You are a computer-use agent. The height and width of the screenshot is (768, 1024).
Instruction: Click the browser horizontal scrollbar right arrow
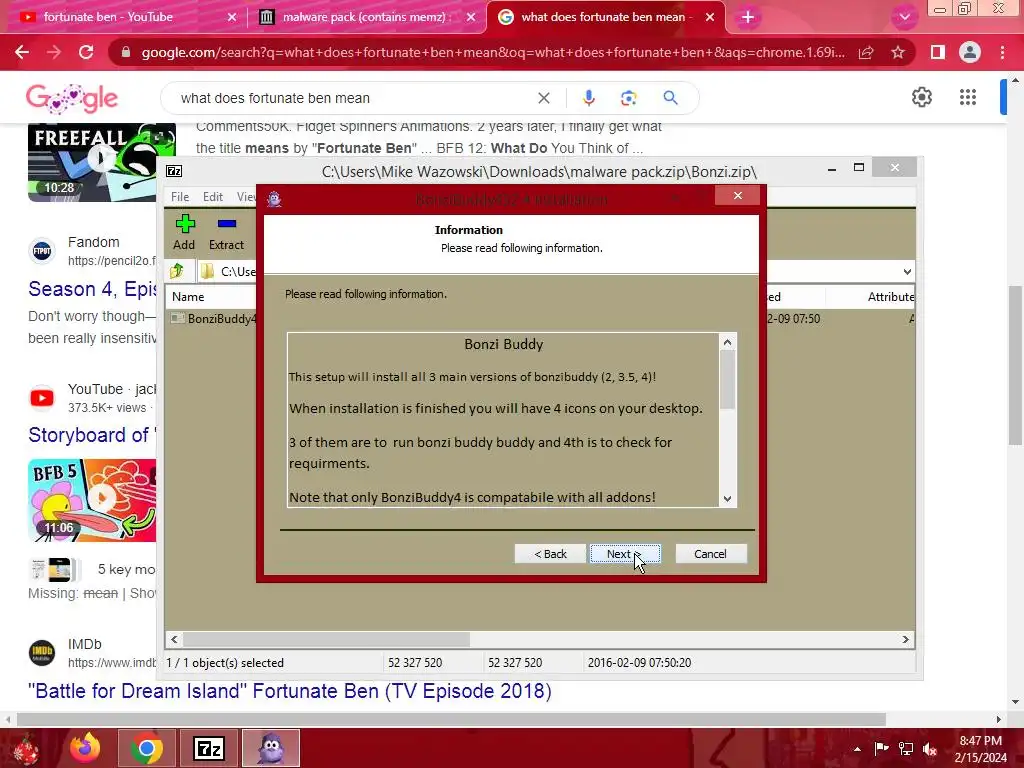pos(999,719)
